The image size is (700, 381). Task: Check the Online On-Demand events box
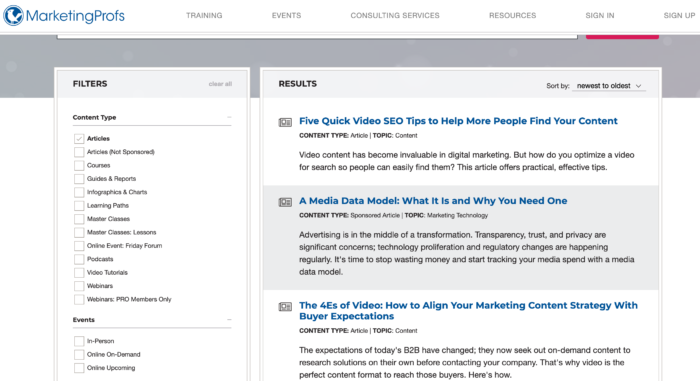pyautogui.click(x=79, y=354)
